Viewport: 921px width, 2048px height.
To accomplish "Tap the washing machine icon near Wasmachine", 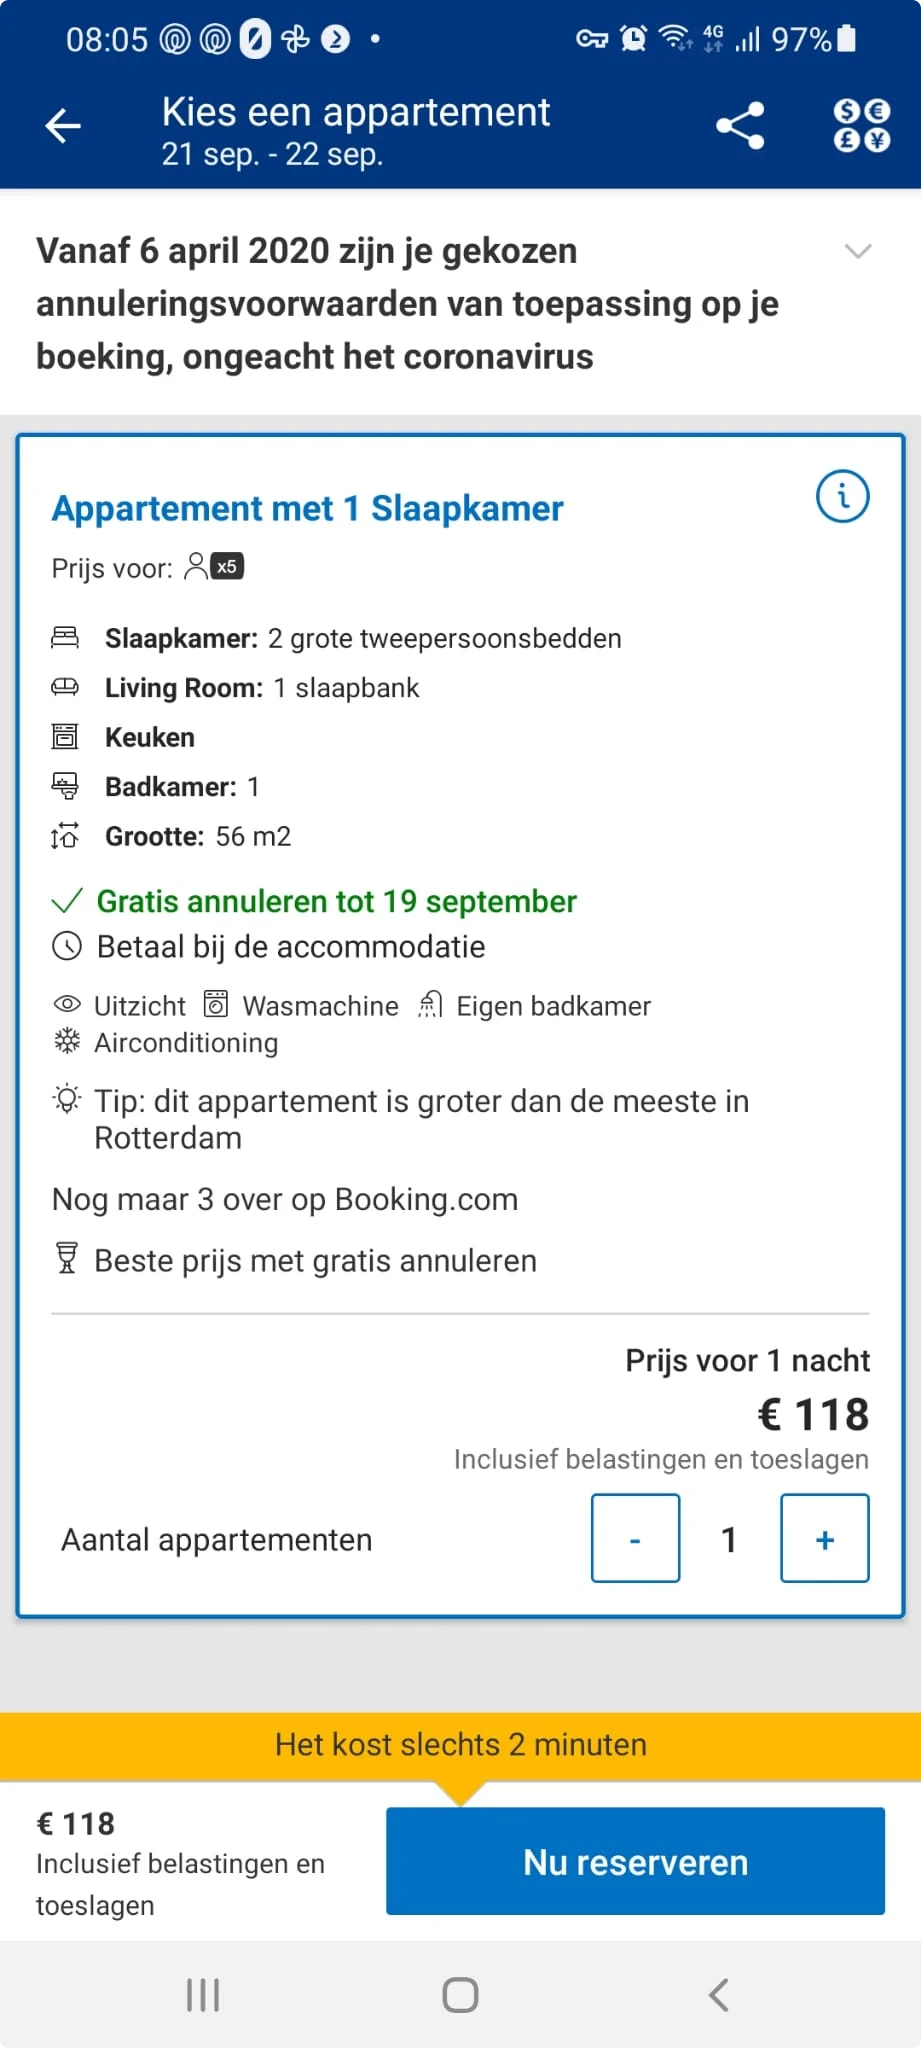I will point(215,1004).
